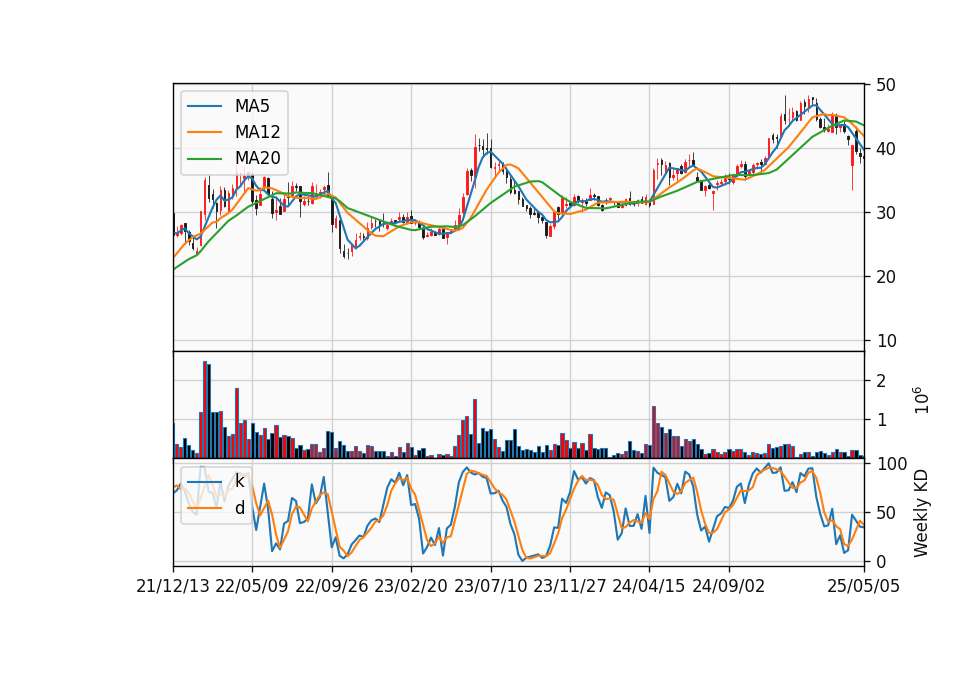The image size is (960, 690).
Task: Click the blue MA5 legend line sample
Action: (204, 106)
